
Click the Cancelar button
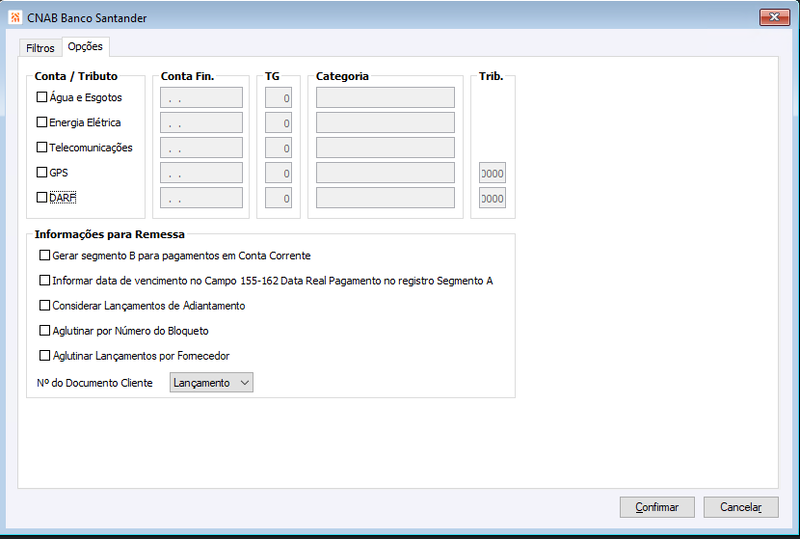tap(741, 507)
